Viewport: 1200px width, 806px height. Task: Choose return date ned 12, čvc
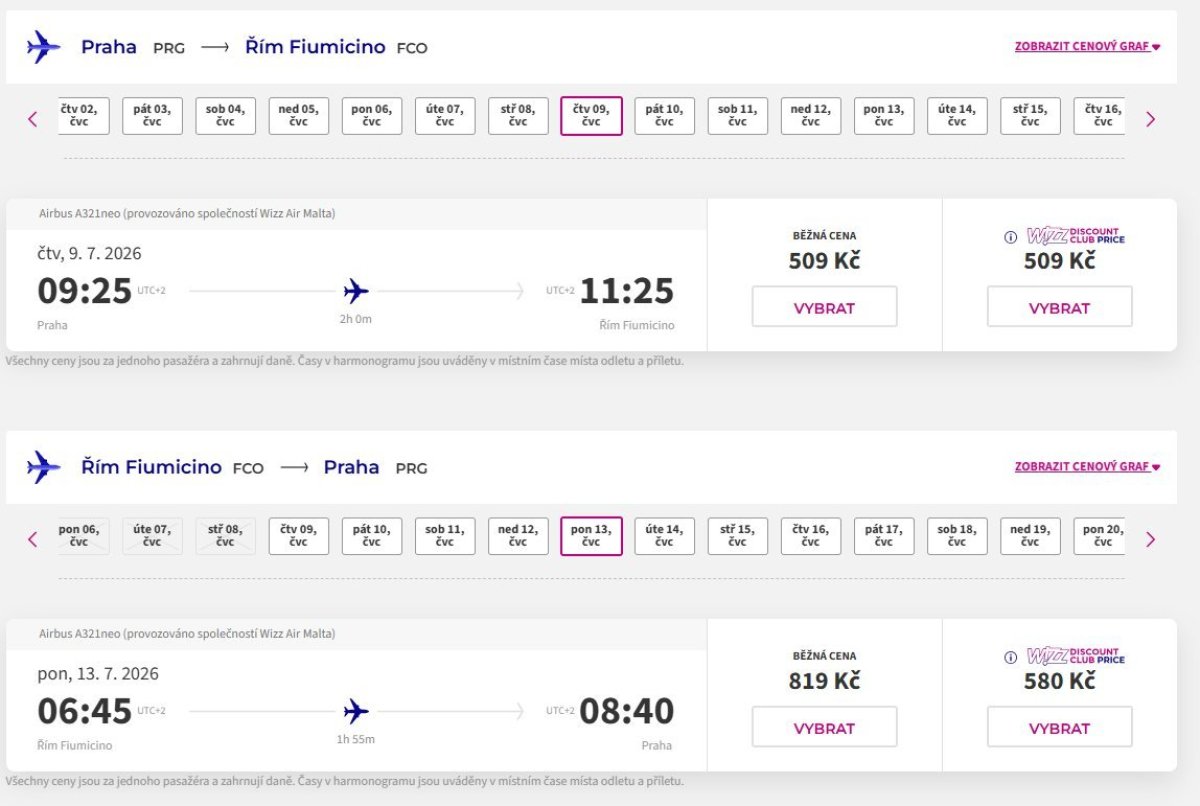click(518, 536)
